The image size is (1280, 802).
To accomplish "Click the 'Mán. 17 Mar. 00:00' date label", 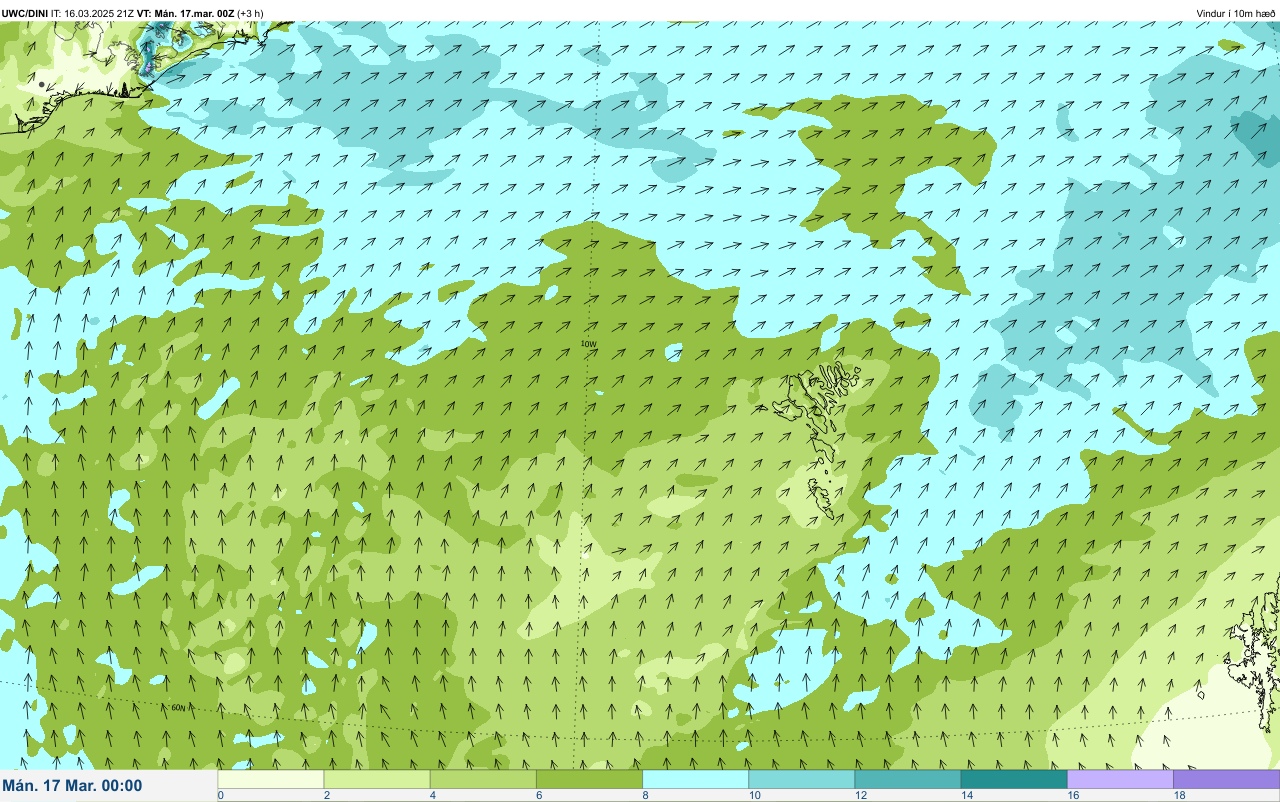I will tap(73, 786).
